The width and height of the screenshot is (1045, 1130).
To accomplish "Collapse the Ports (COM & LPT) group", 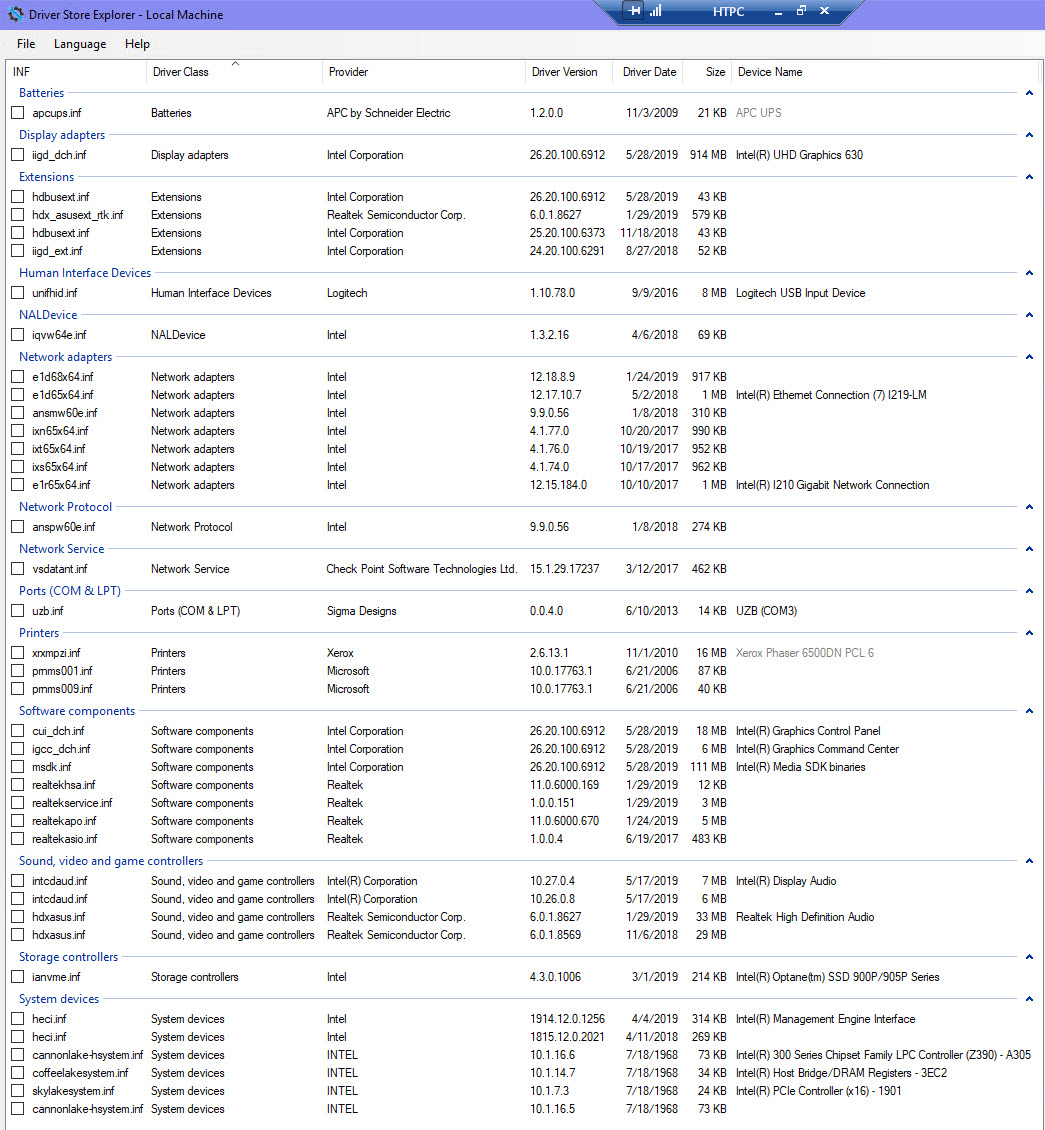I will [1029, 591].
